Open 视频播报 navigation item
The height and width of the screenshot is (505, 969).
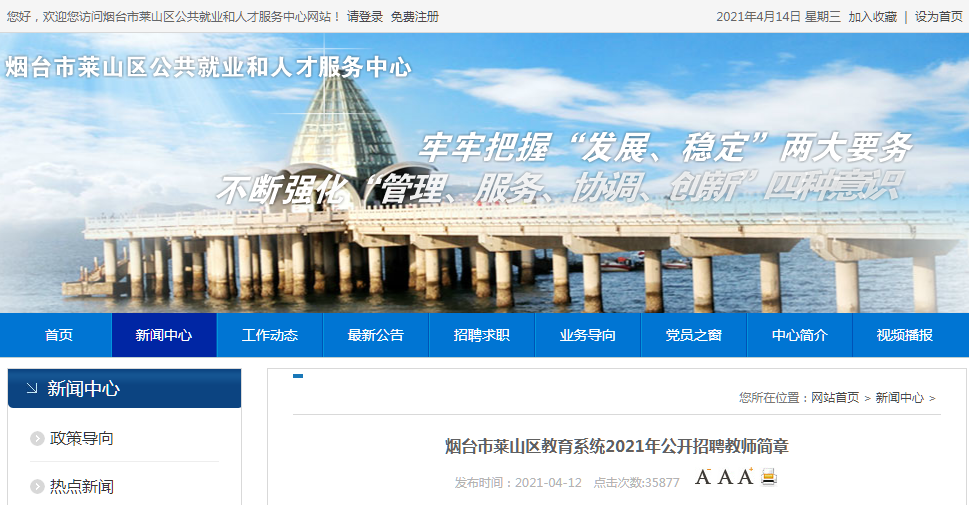pyautogui.click(x=905, y=335)
